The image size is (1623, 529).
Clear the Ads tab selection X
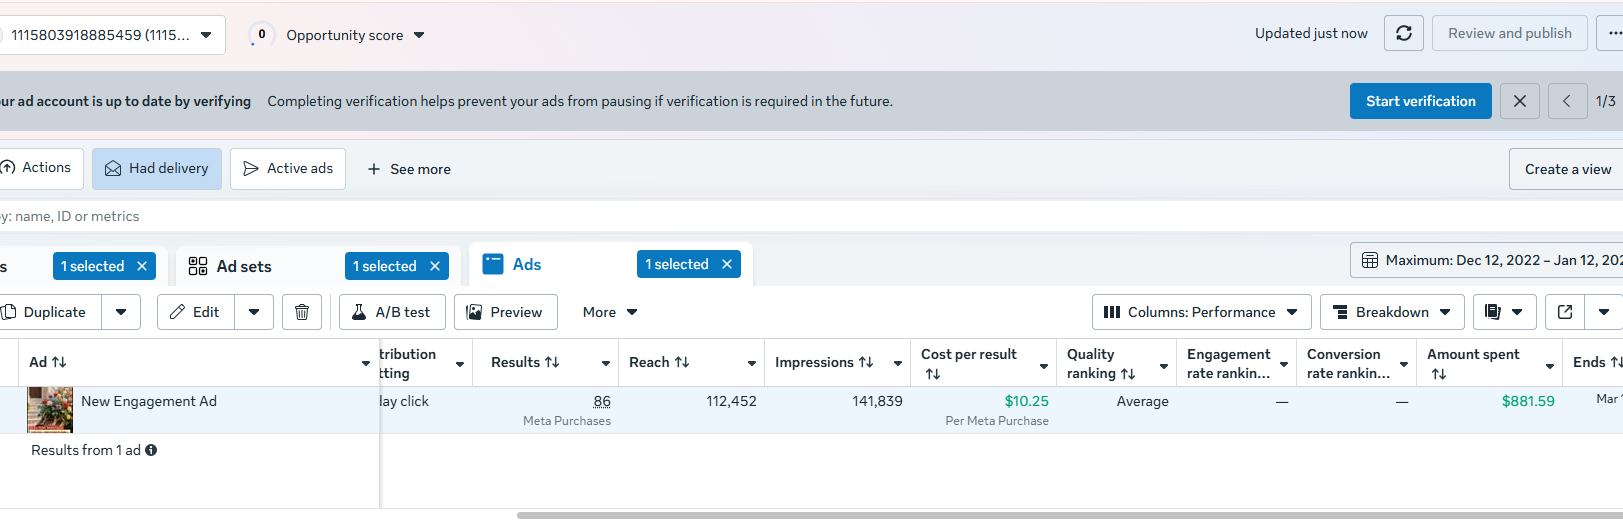click(727, 264)
